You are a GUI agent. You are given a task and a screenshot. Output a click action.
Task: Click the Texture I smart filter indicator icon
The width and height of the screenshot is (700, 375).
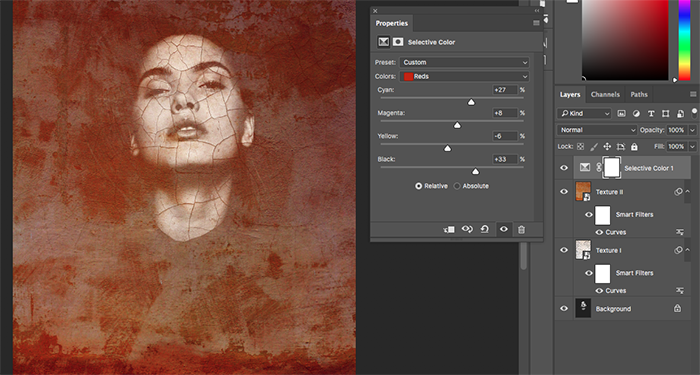pos(678,250)
